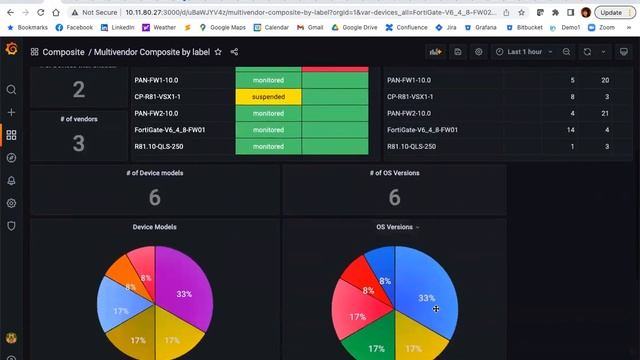Expand the OS Versions panel title menu
This screenshot has width=640, height=360.
pos(417,227)
